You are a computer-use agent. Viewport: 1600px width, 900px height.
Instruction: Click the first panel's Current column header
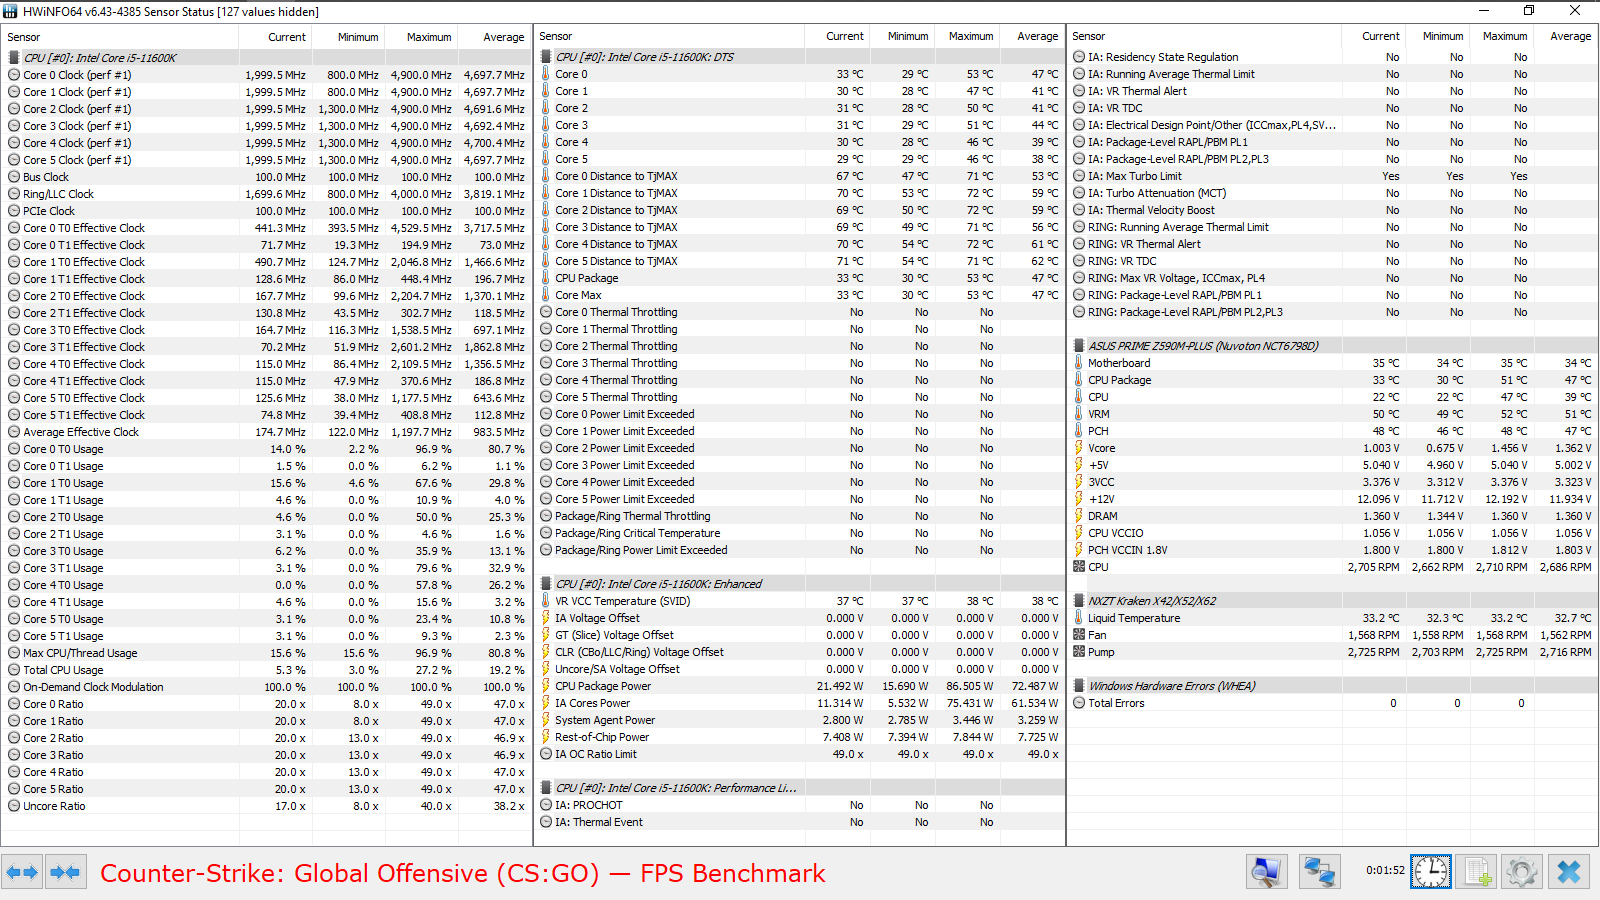coord(275,37)
